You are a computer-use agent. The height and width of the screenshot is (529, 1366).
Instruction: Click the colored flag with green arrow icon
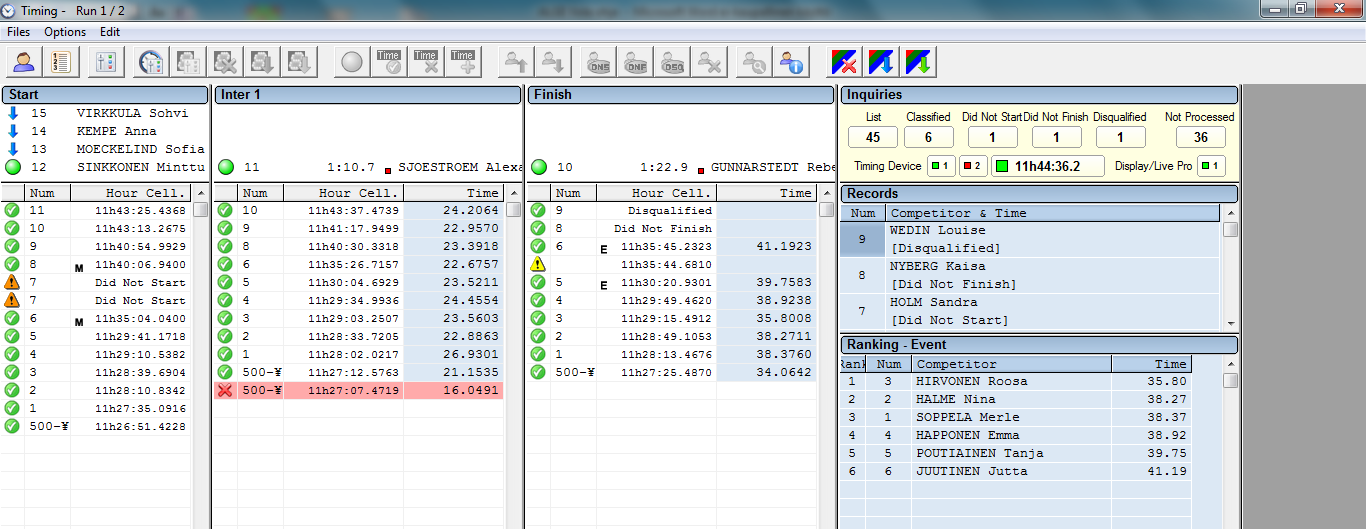point(919,62)
